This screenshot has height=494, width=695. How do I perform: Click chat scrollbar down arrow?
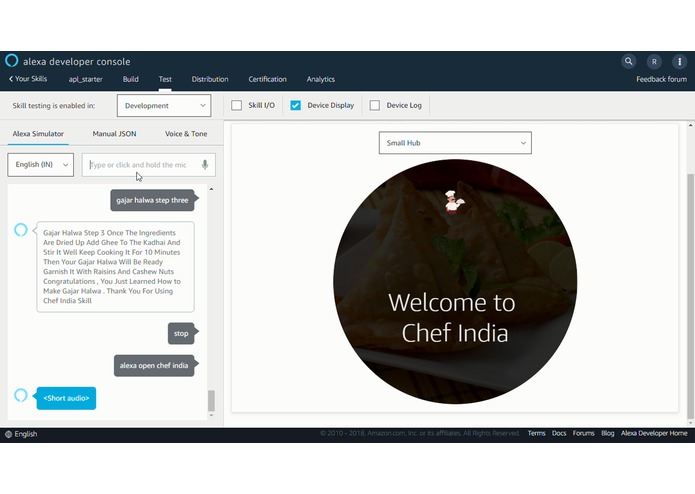tap(211, 416)
